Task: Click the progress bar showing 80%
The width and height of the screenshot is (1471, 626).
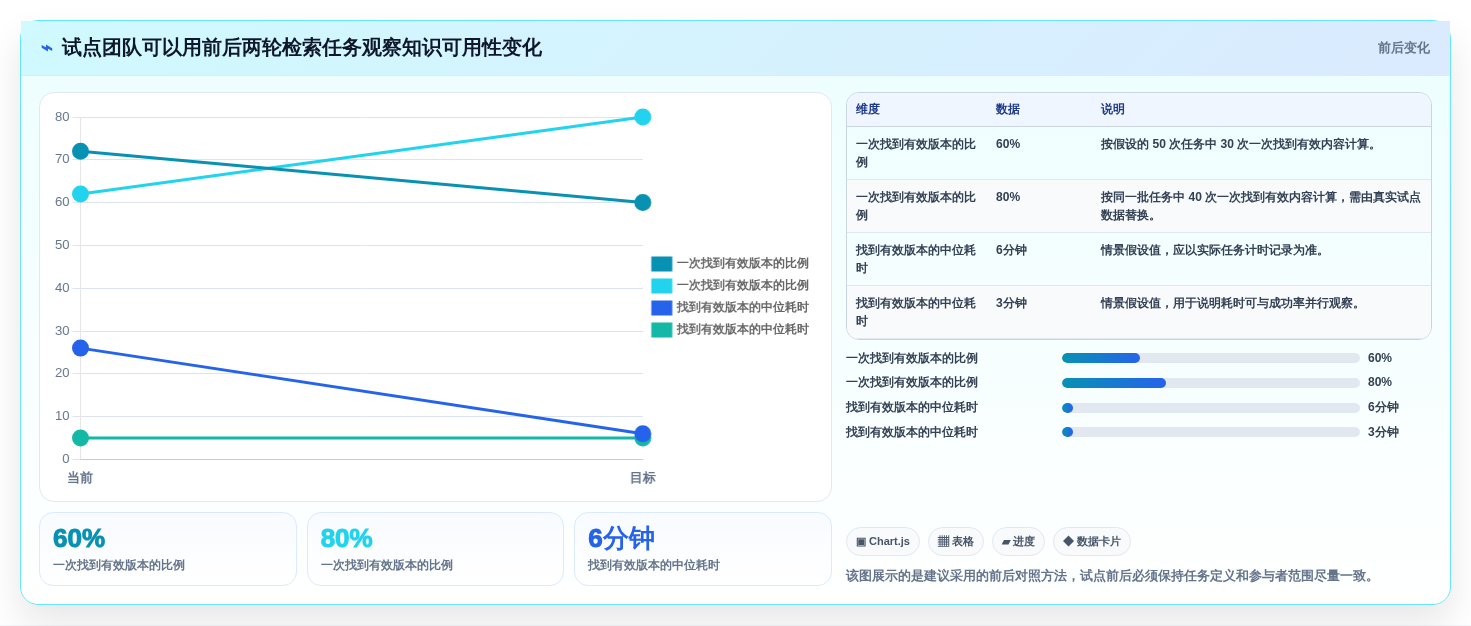Action: pos(1211,383)
